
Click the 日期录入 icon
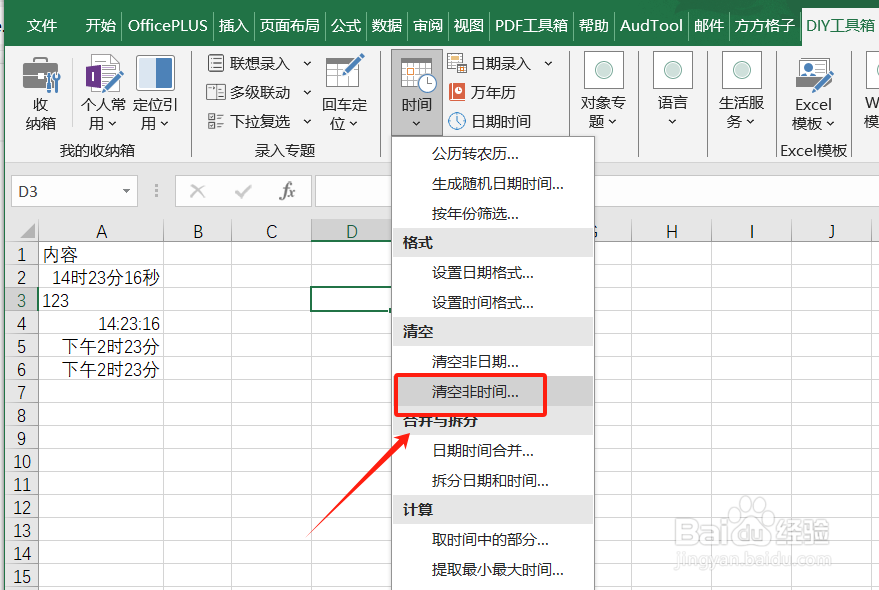point(457,63)
